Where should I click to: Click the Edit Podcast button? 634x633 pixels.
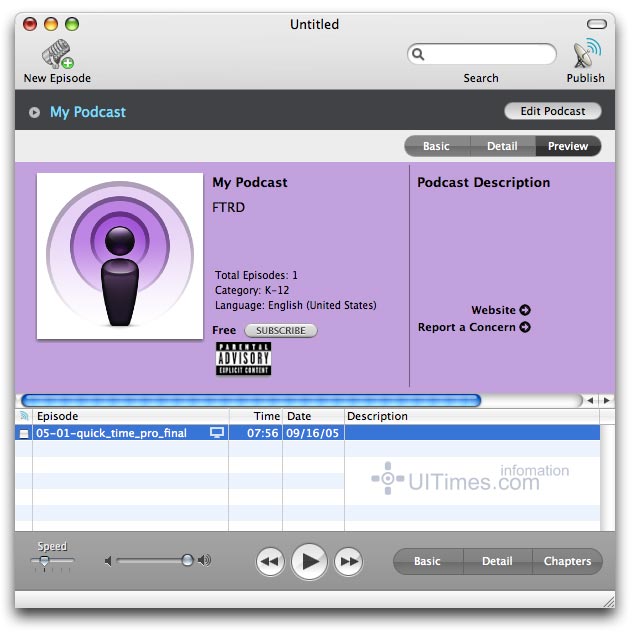(553, 112)
